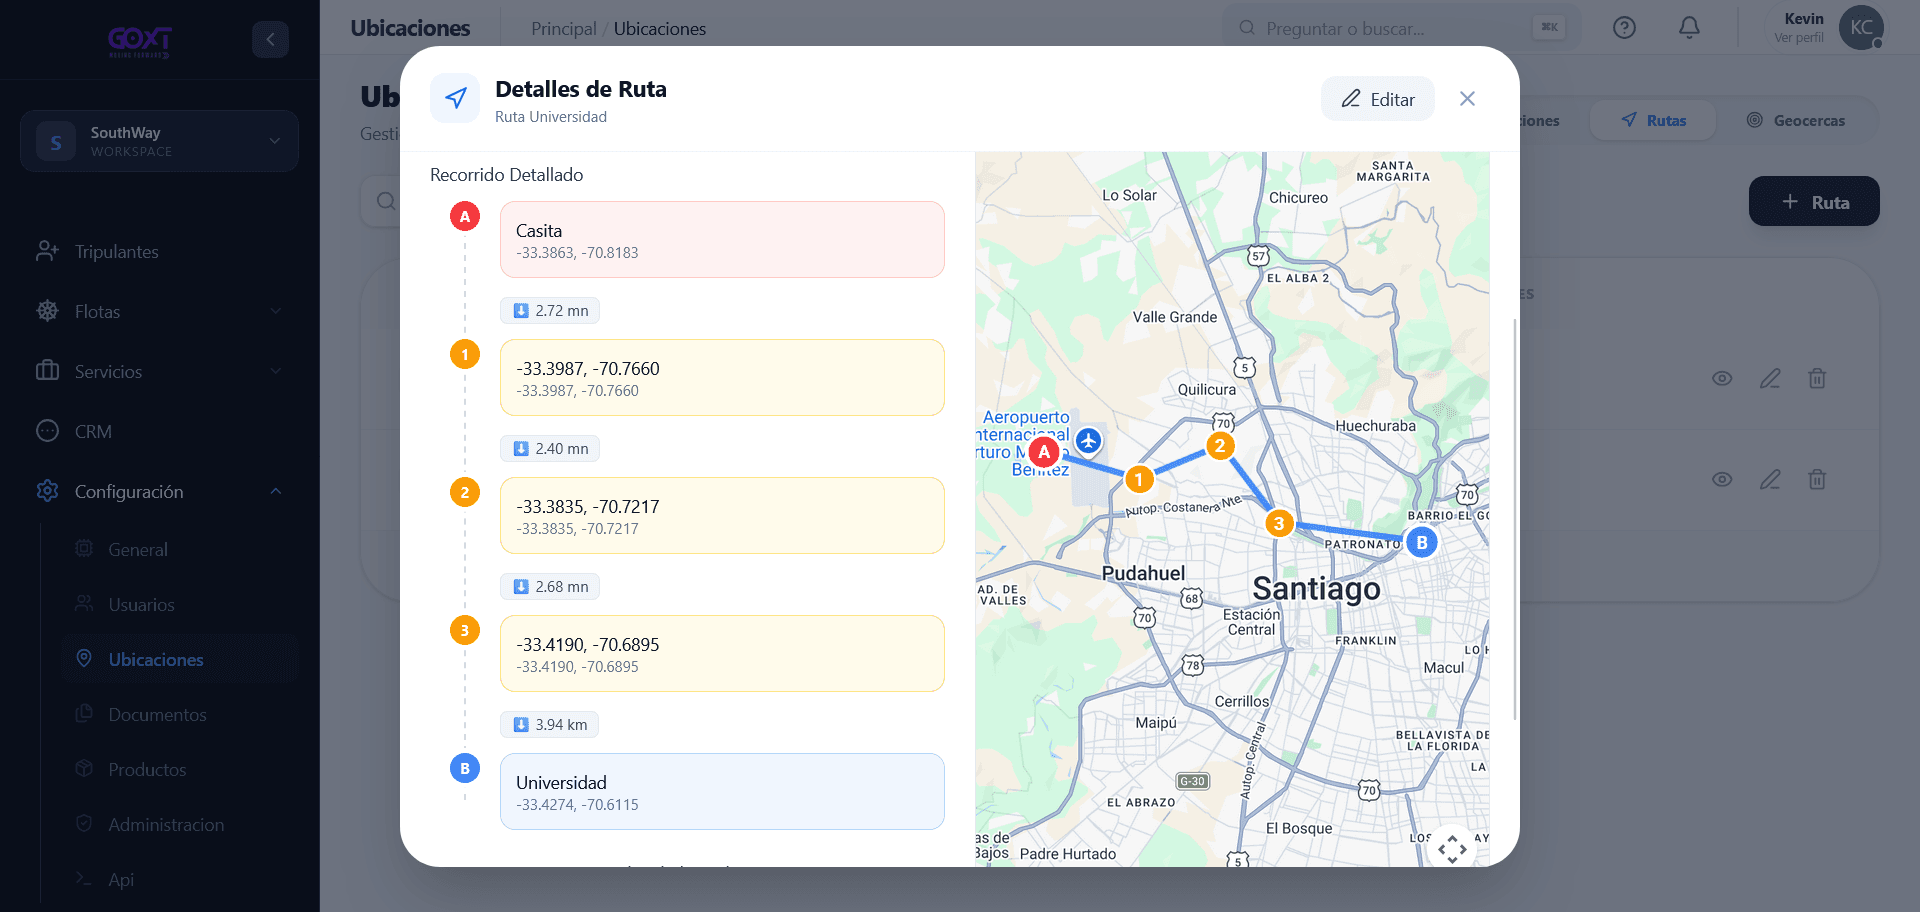Click the 2.68 mn segment badge
The image size is (1920, 912).
tap(550, 587)
